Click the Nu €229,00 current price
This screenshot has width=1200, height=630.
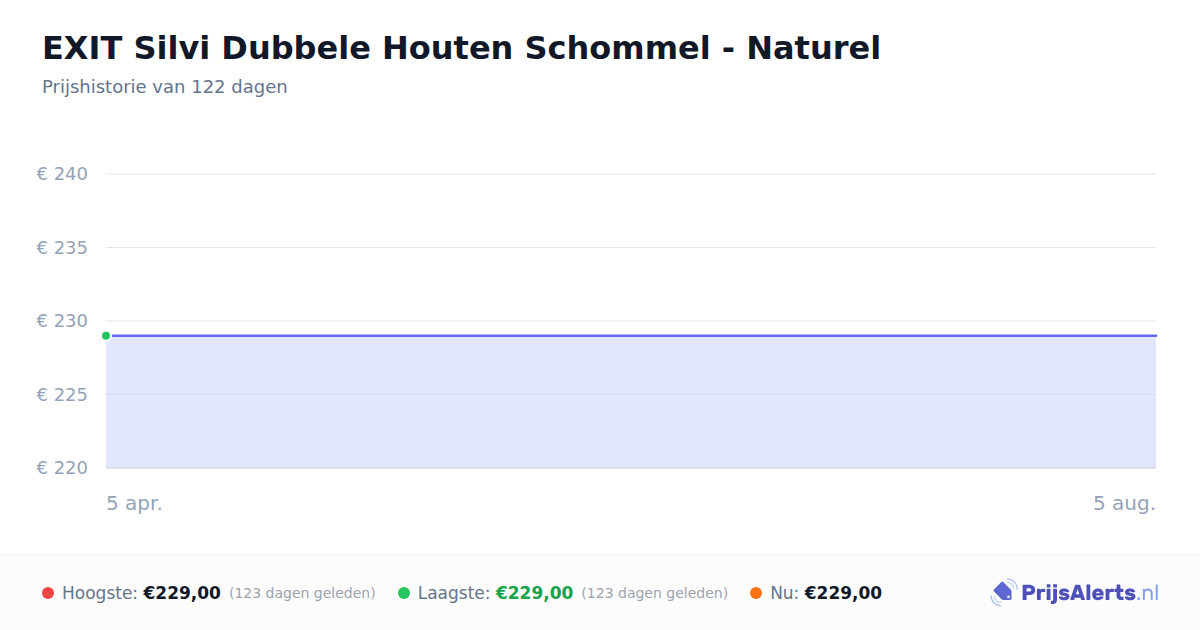tap(843, 593)
